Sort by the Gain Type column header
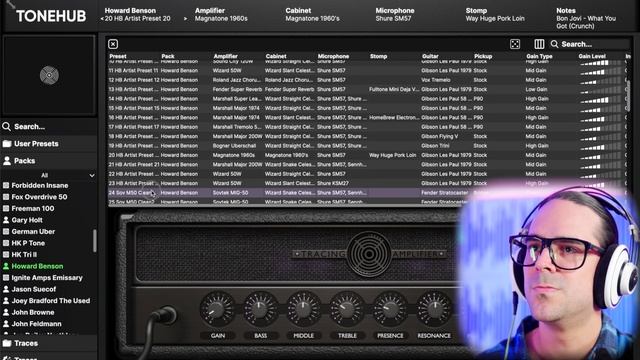Viewport: 640px width, 360px height. coord(539,56)
